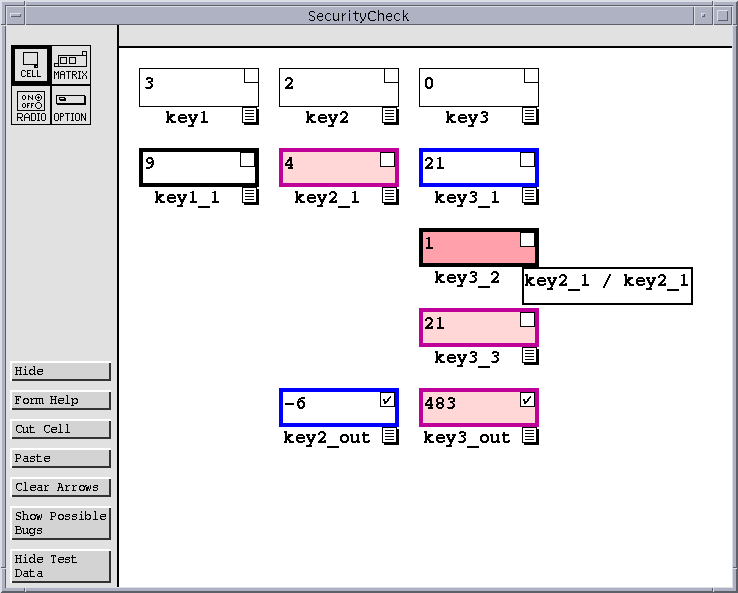Open the formula icon beside key3_3

point(530,356)
